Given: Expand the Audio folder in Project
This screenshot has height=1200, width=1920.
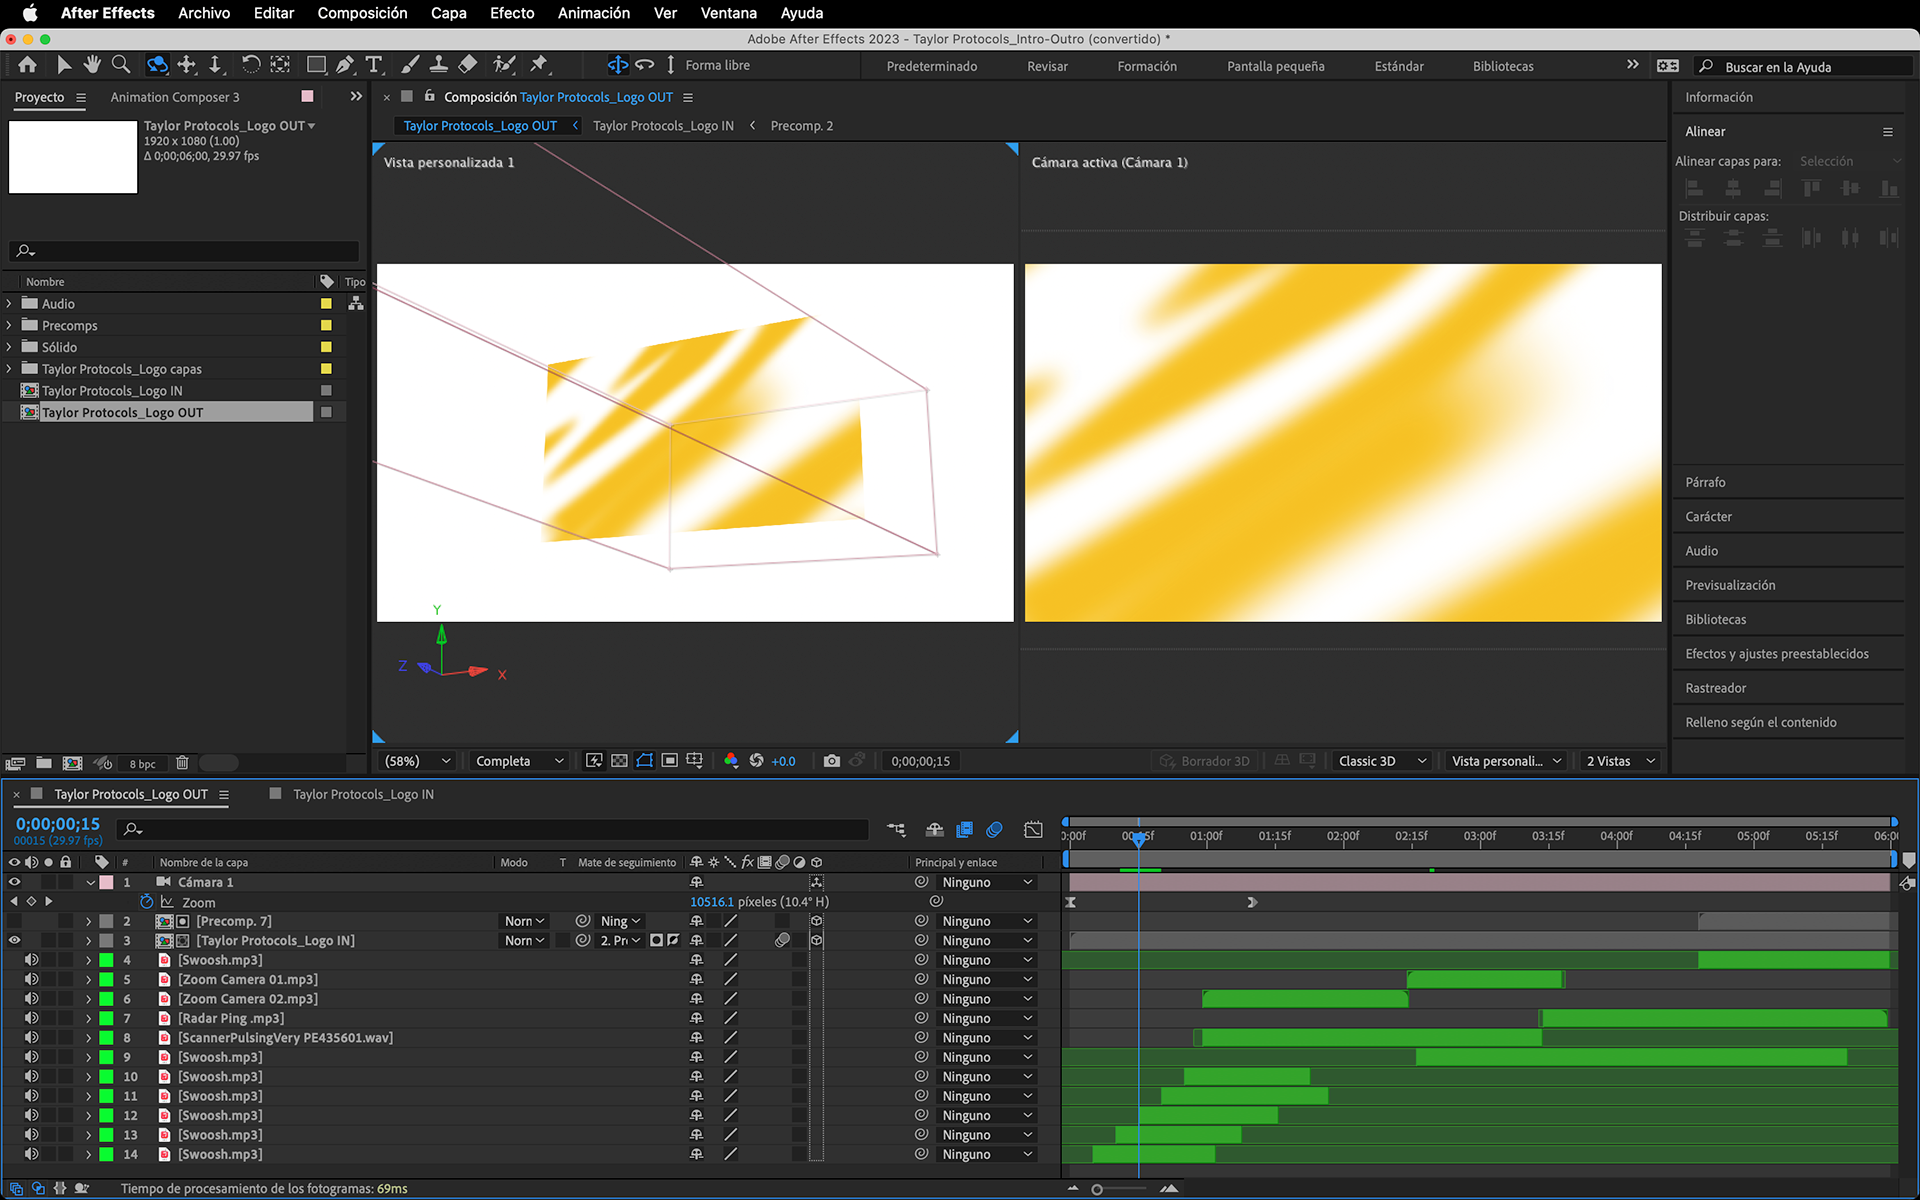Looking at the screenshot, I should point(10,304).
